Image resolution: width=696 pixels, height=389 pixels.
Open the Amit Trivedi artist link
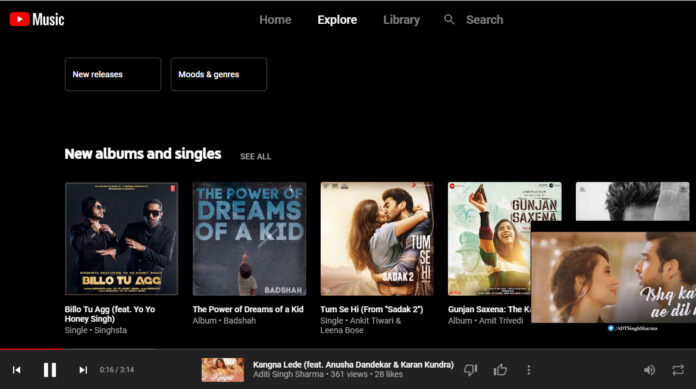501,320
